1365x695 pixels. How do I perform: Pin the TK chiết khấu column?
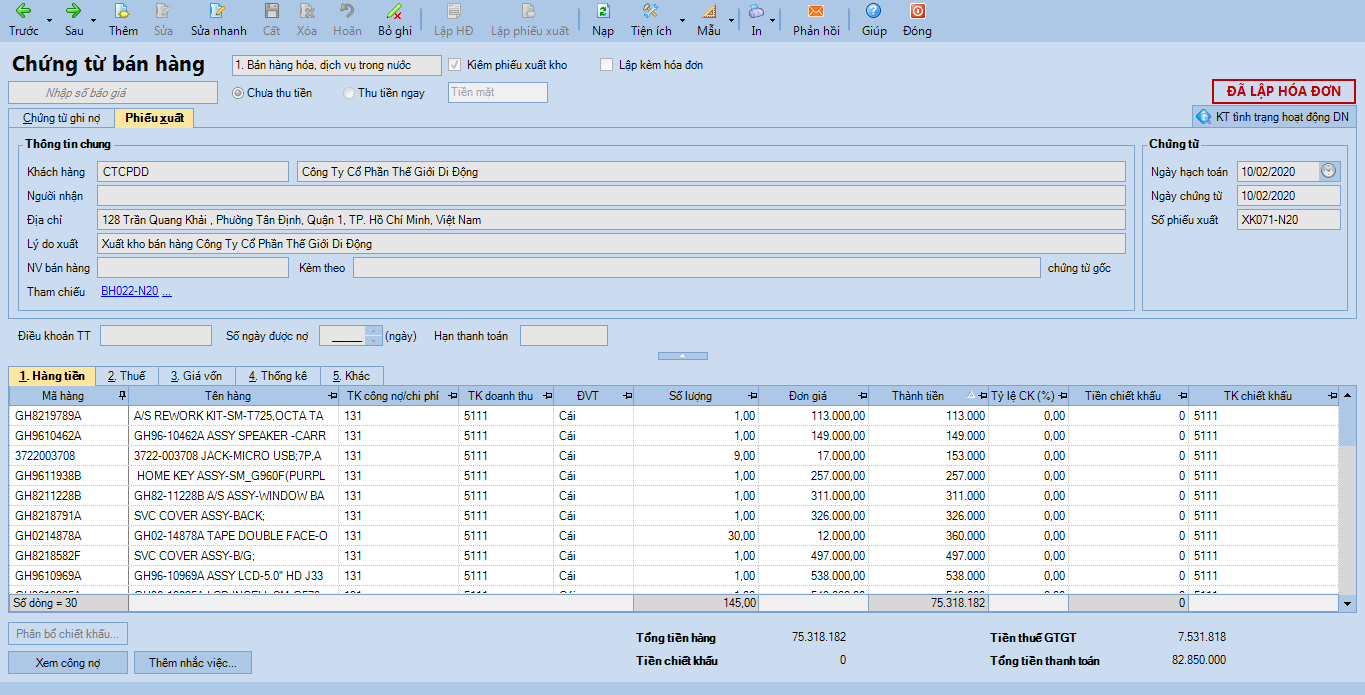[x=1331, y=396]
